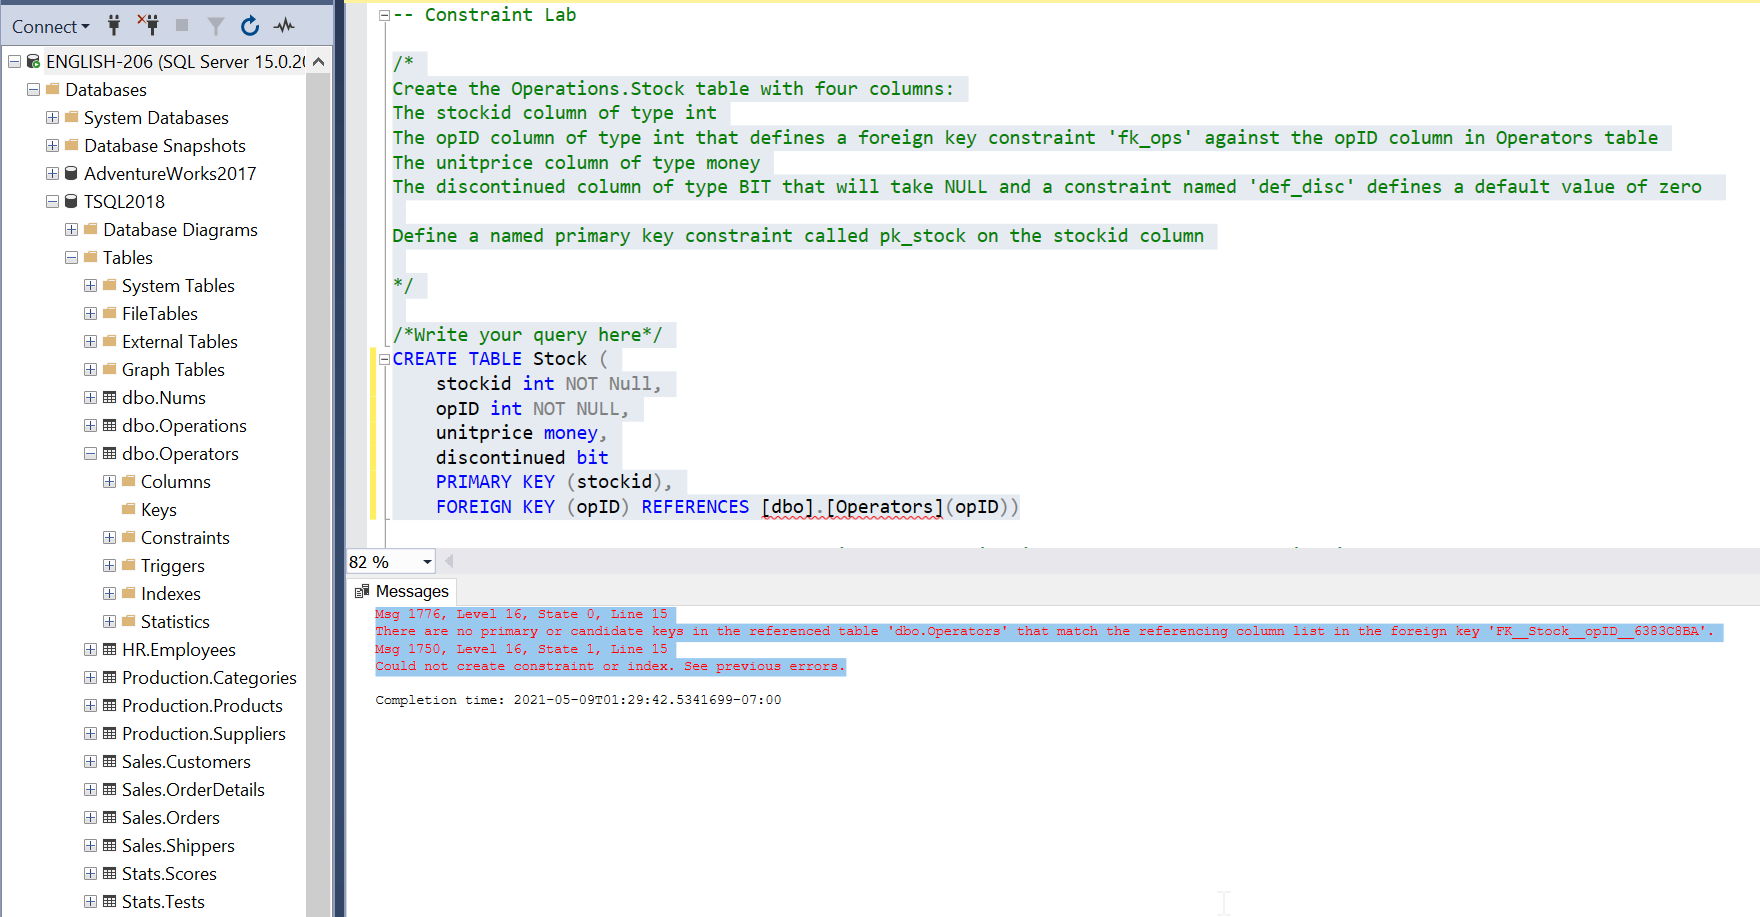This screenshot has width=1760, height=917.
Task: Click the System Tables folder icon
Action: click(110, 286)
